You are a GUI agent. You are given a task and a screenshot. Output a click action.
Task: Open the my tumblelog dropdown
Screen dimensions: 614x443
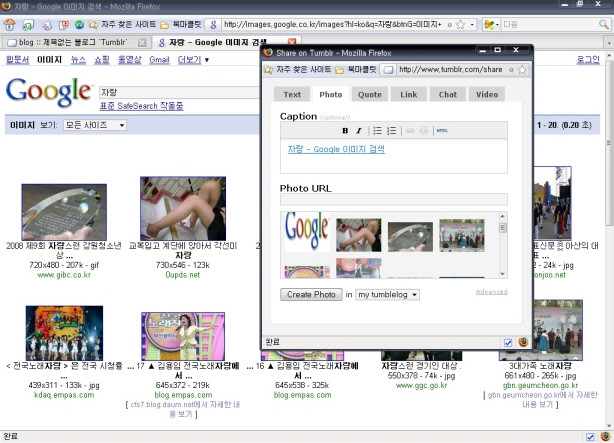click(387, 295)
